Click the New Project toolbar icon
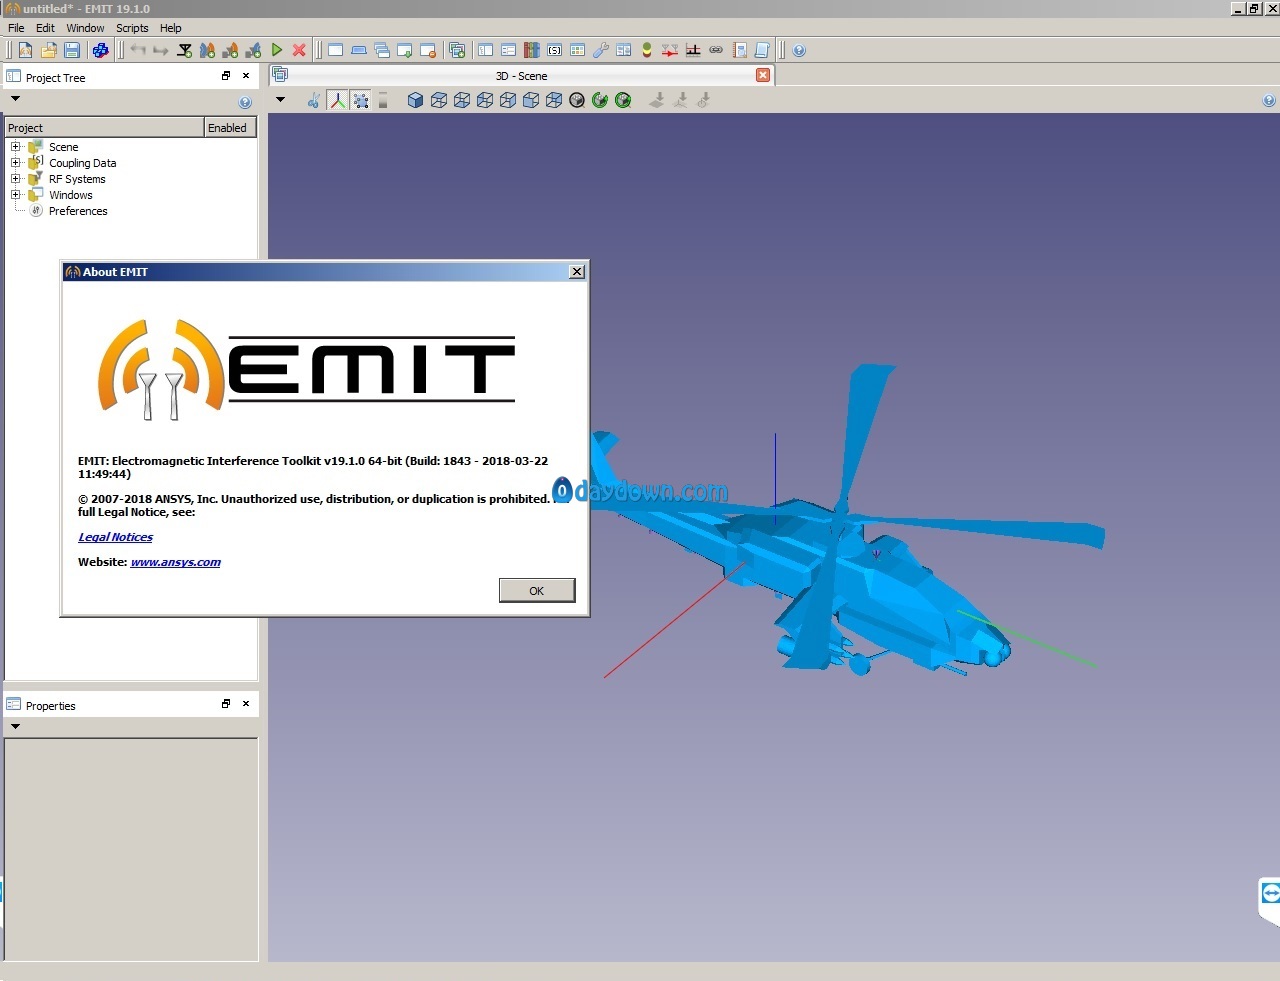1280x981 pixels. coord(25,50)
